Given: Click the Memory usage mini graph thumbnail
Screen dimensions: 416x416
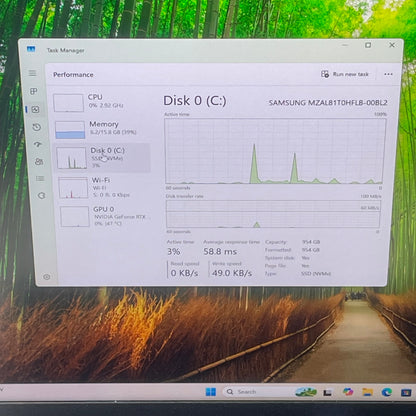Looking at the screenshot, I should 70,130.
